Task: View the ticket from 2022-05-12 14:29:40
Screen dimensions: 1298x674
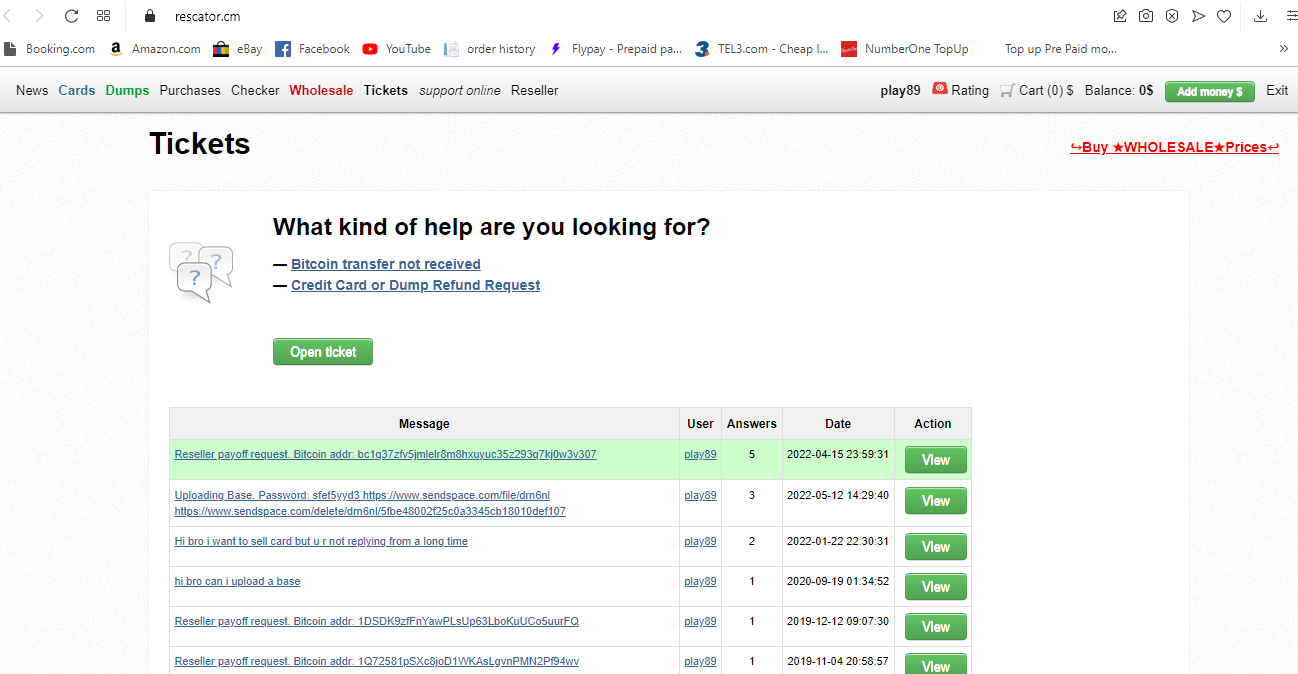Action: coord(936,501)
